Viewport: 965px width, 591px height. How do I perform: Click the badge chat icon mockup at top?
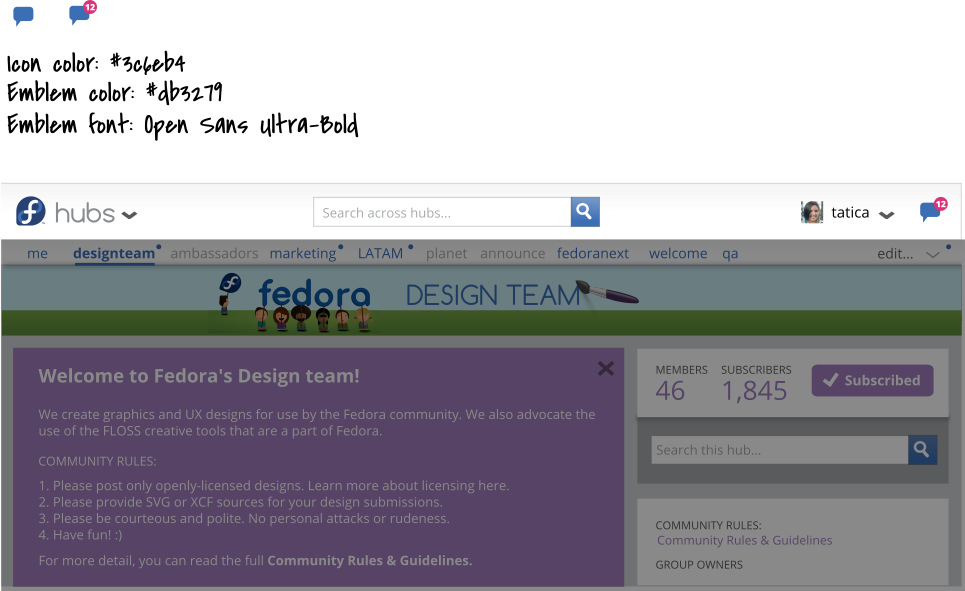tap(82, 13)
